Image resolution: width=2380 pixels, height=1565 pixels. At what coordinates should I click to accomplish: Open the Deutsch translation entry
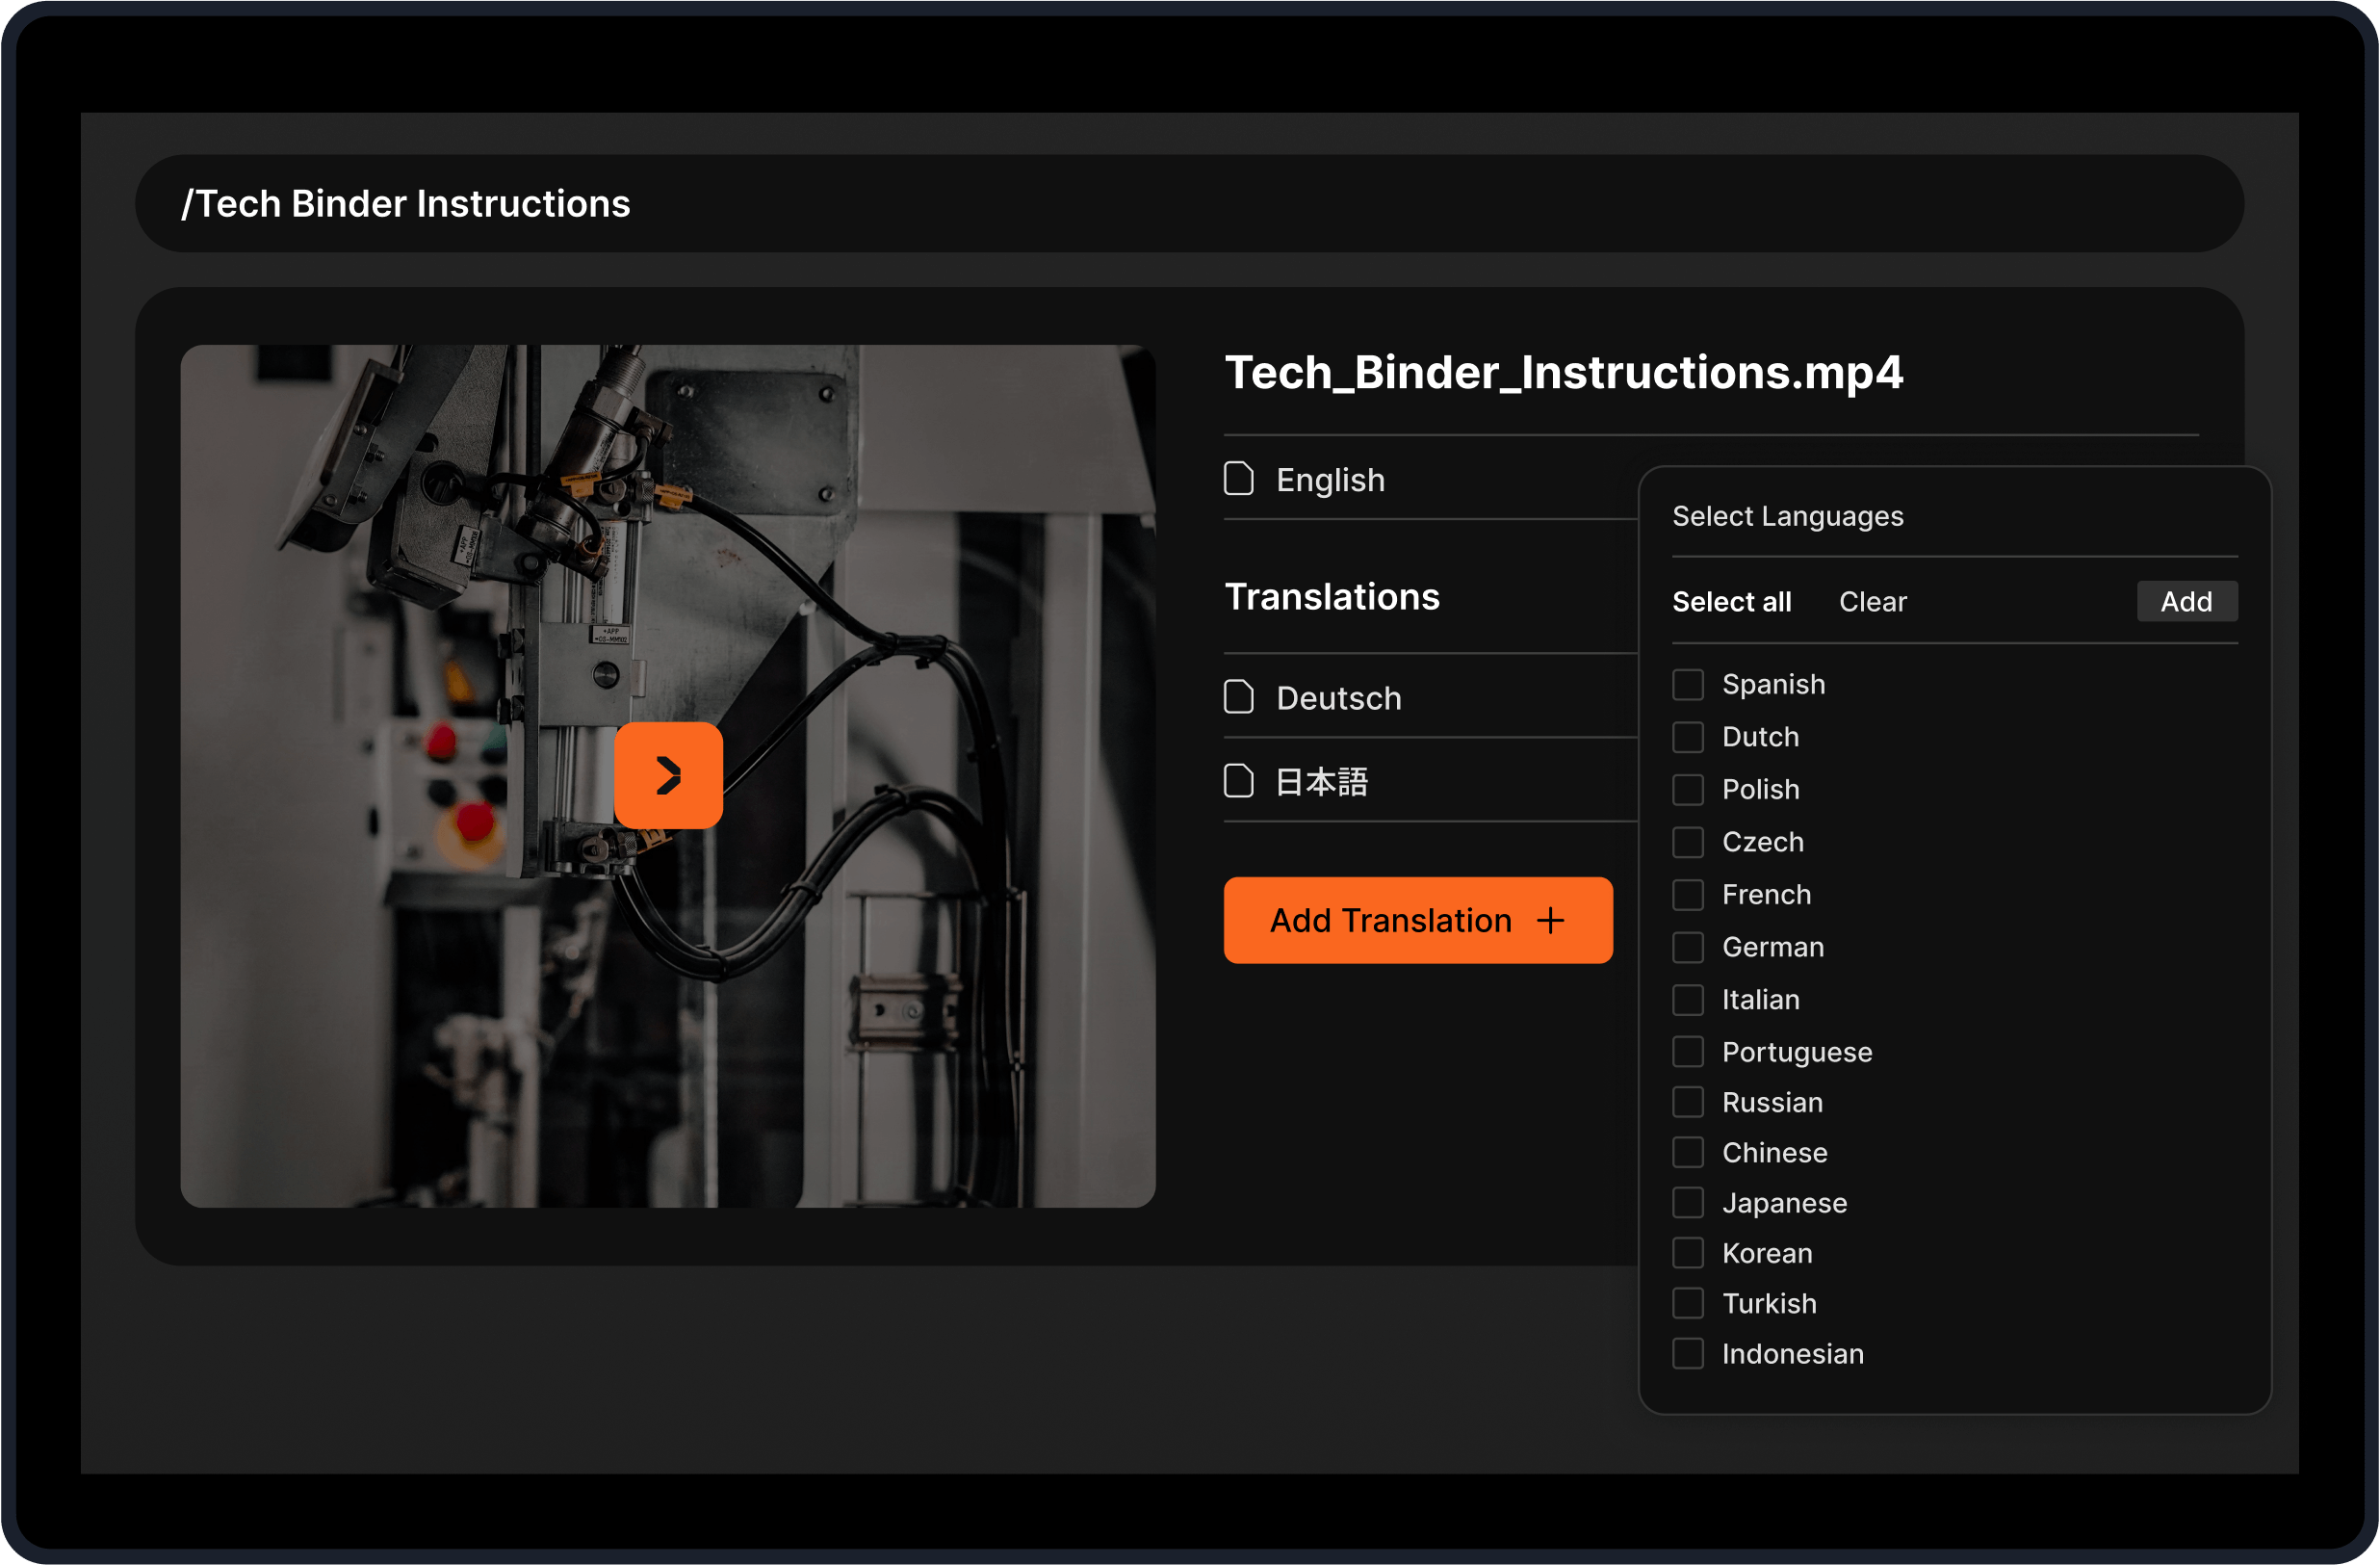tap(1338, 698)
